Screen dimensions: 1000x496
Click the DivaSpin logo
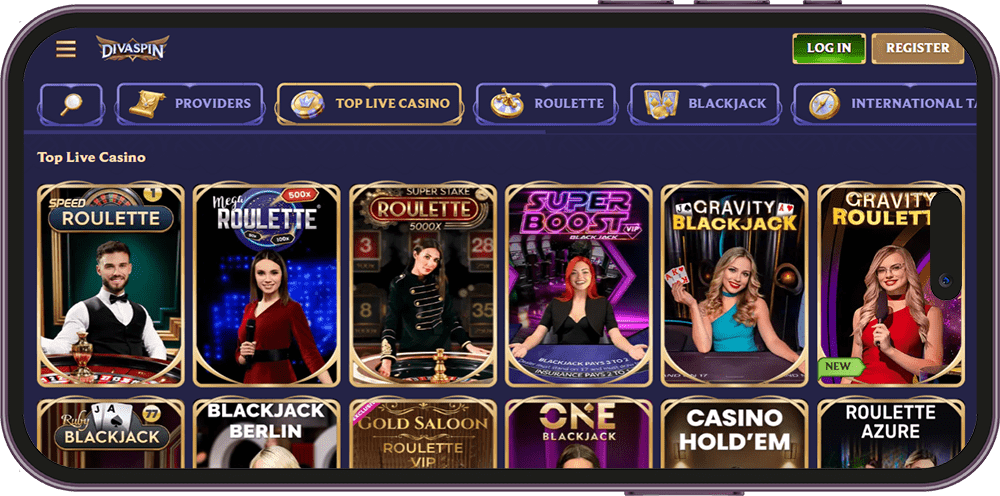tap(133, 48)
